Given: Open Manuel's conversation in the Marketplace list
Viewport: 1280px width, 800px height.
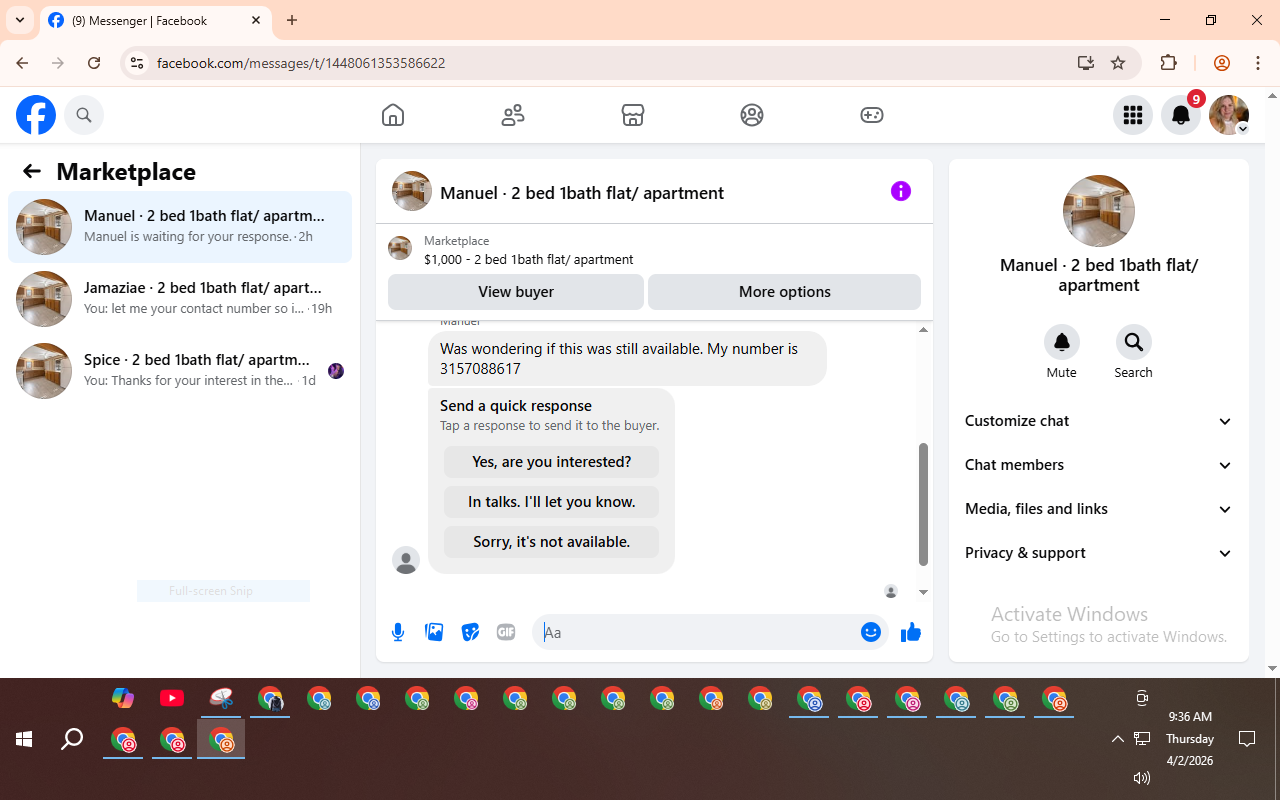Looking at the screenshot, I should (180, 227).
